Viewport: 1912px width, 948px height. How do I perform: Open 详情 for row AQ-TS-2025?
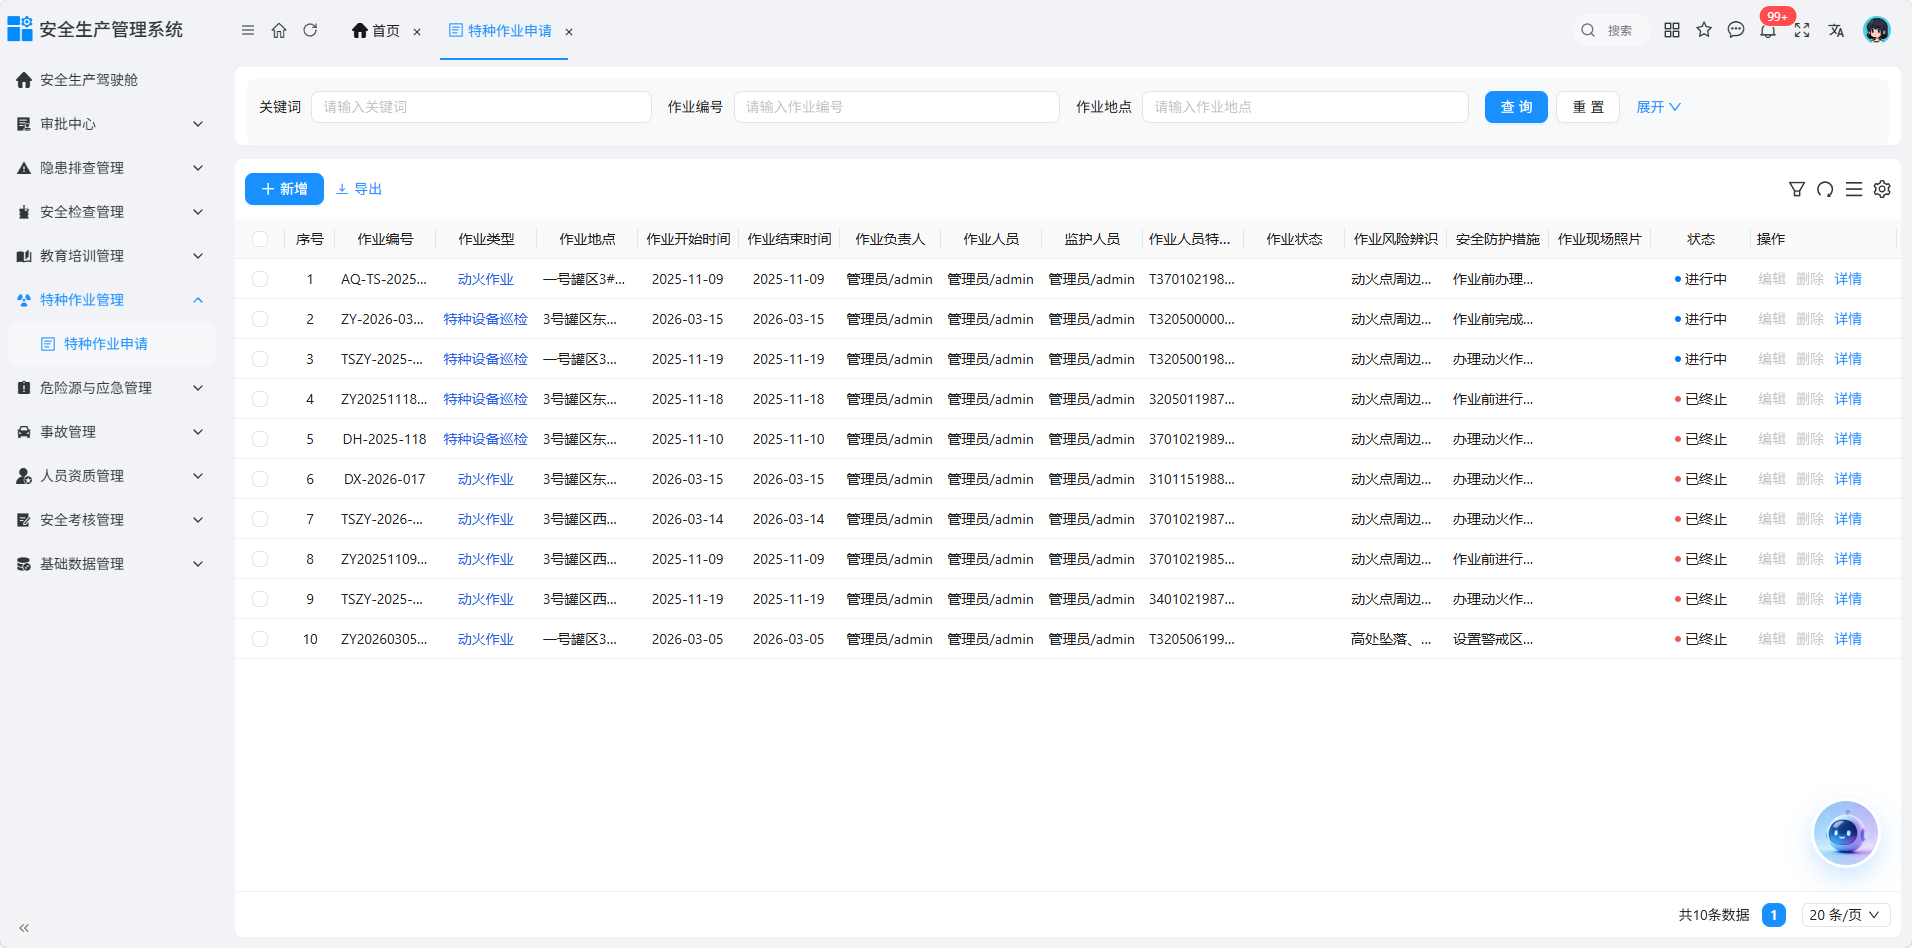point(1848,279)
